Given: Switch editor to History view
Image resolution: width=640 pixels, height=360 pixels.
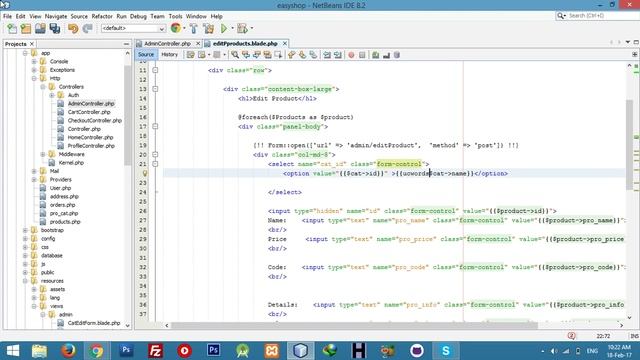Looking at the screenshot, I should pyautogui.click(x=169, y=55).
